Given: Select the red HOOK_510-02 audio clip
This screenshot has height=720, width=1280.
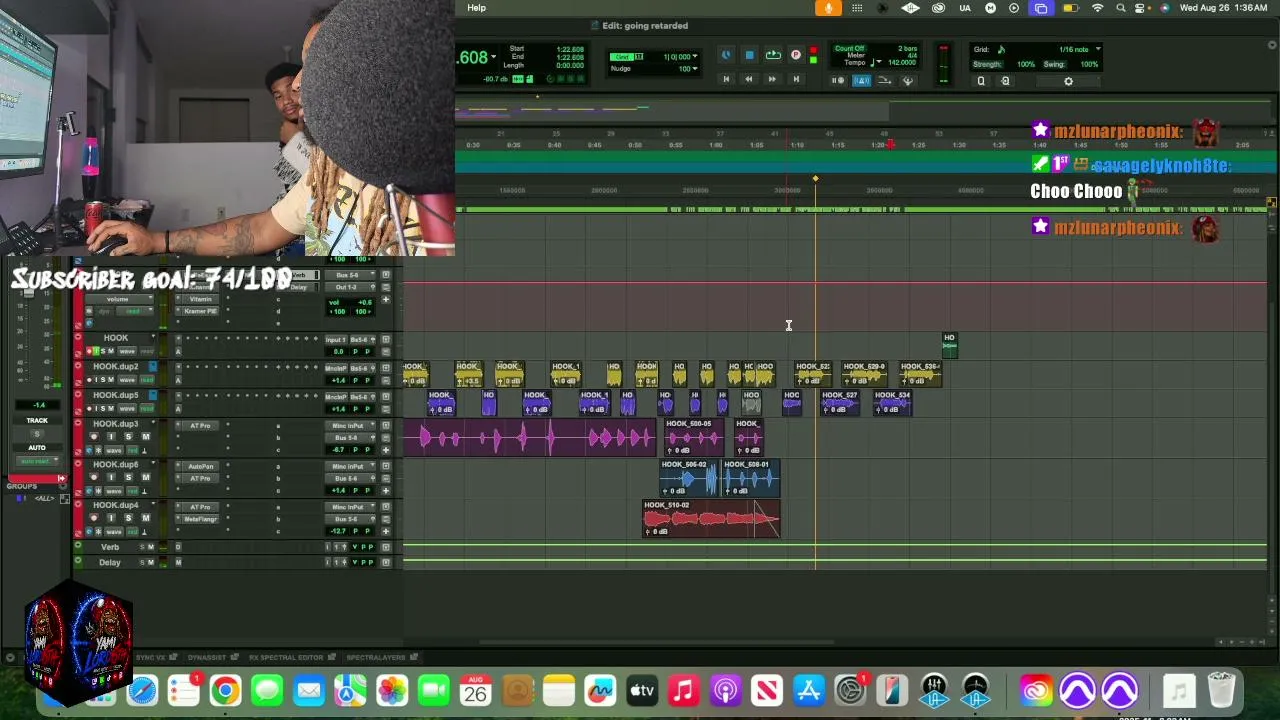Looking at the screenshot, I should pyautogui.click(x=711, y=519).
